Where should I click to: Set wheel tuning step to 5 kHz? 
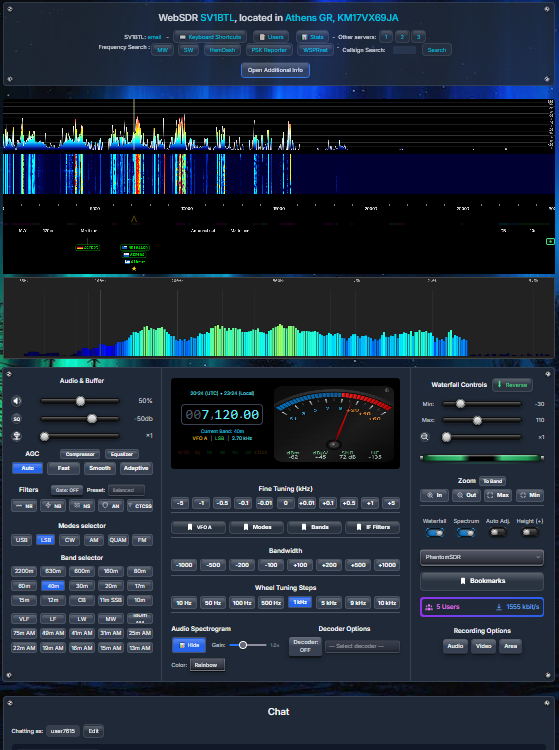(329, 603)
